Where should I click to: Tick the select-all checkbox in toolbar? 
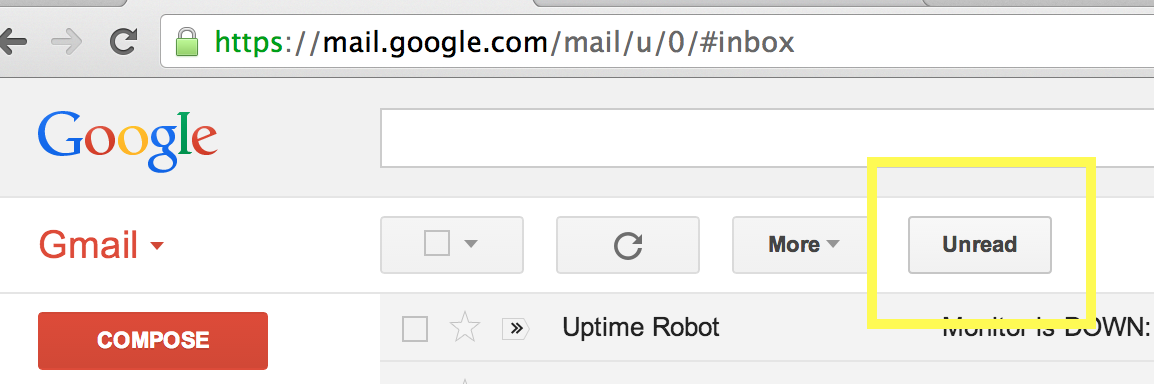(437, 243)
